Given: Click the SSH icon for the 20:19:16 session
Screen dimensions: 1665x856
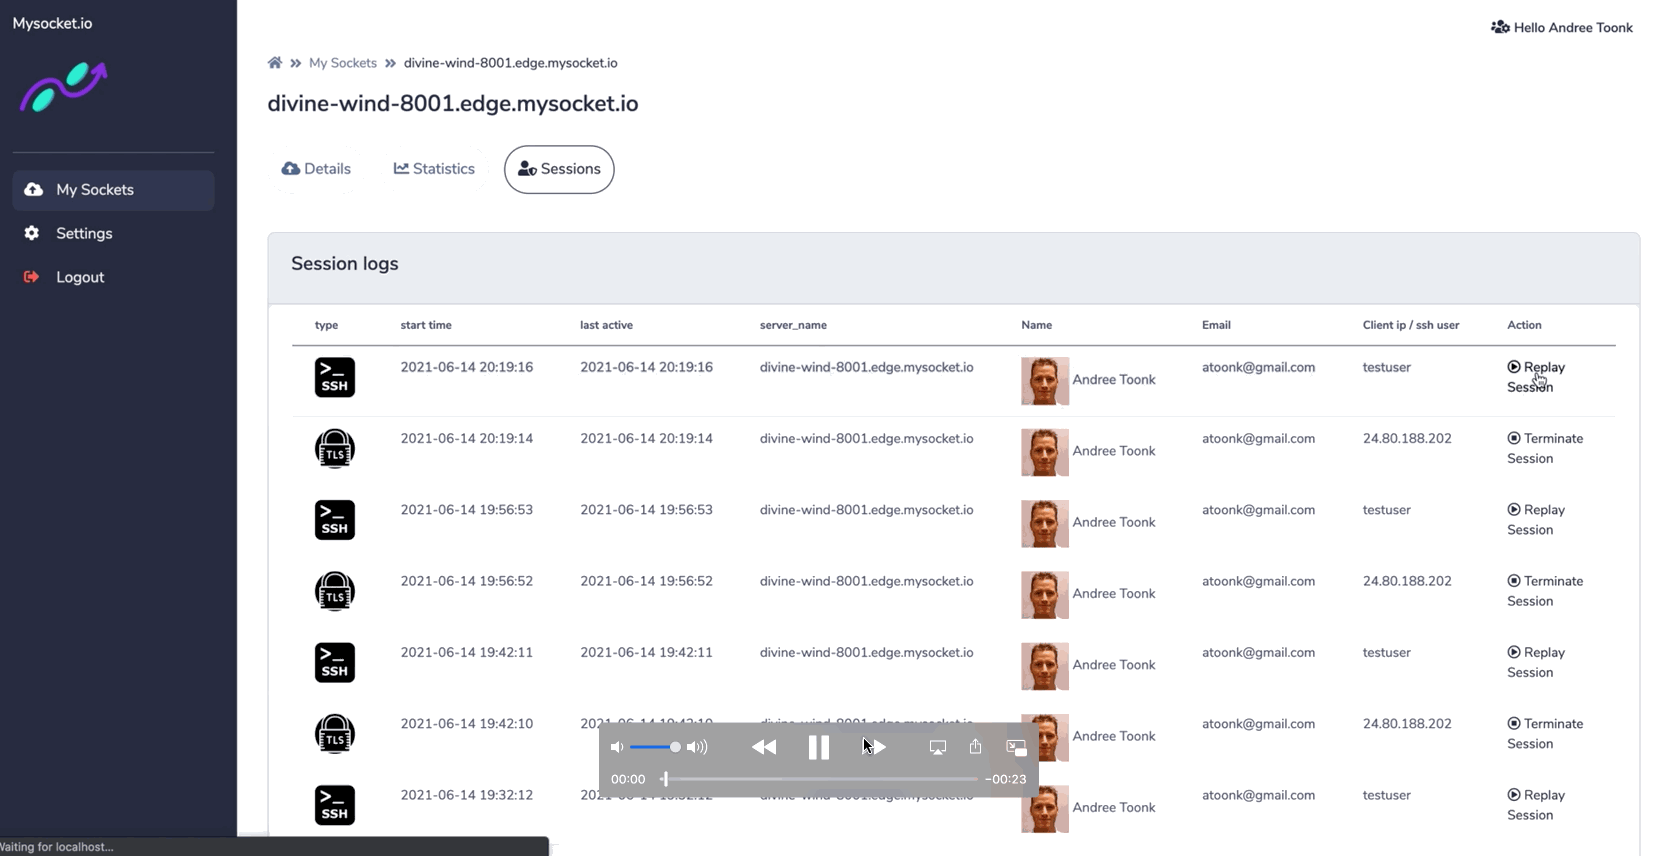Looking at the screenshot, I should coord(335,378).
